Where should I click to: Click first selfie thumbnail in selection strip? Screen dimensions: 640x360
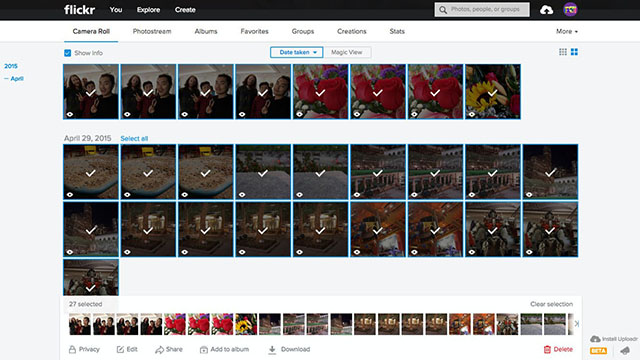pos(80,324)
